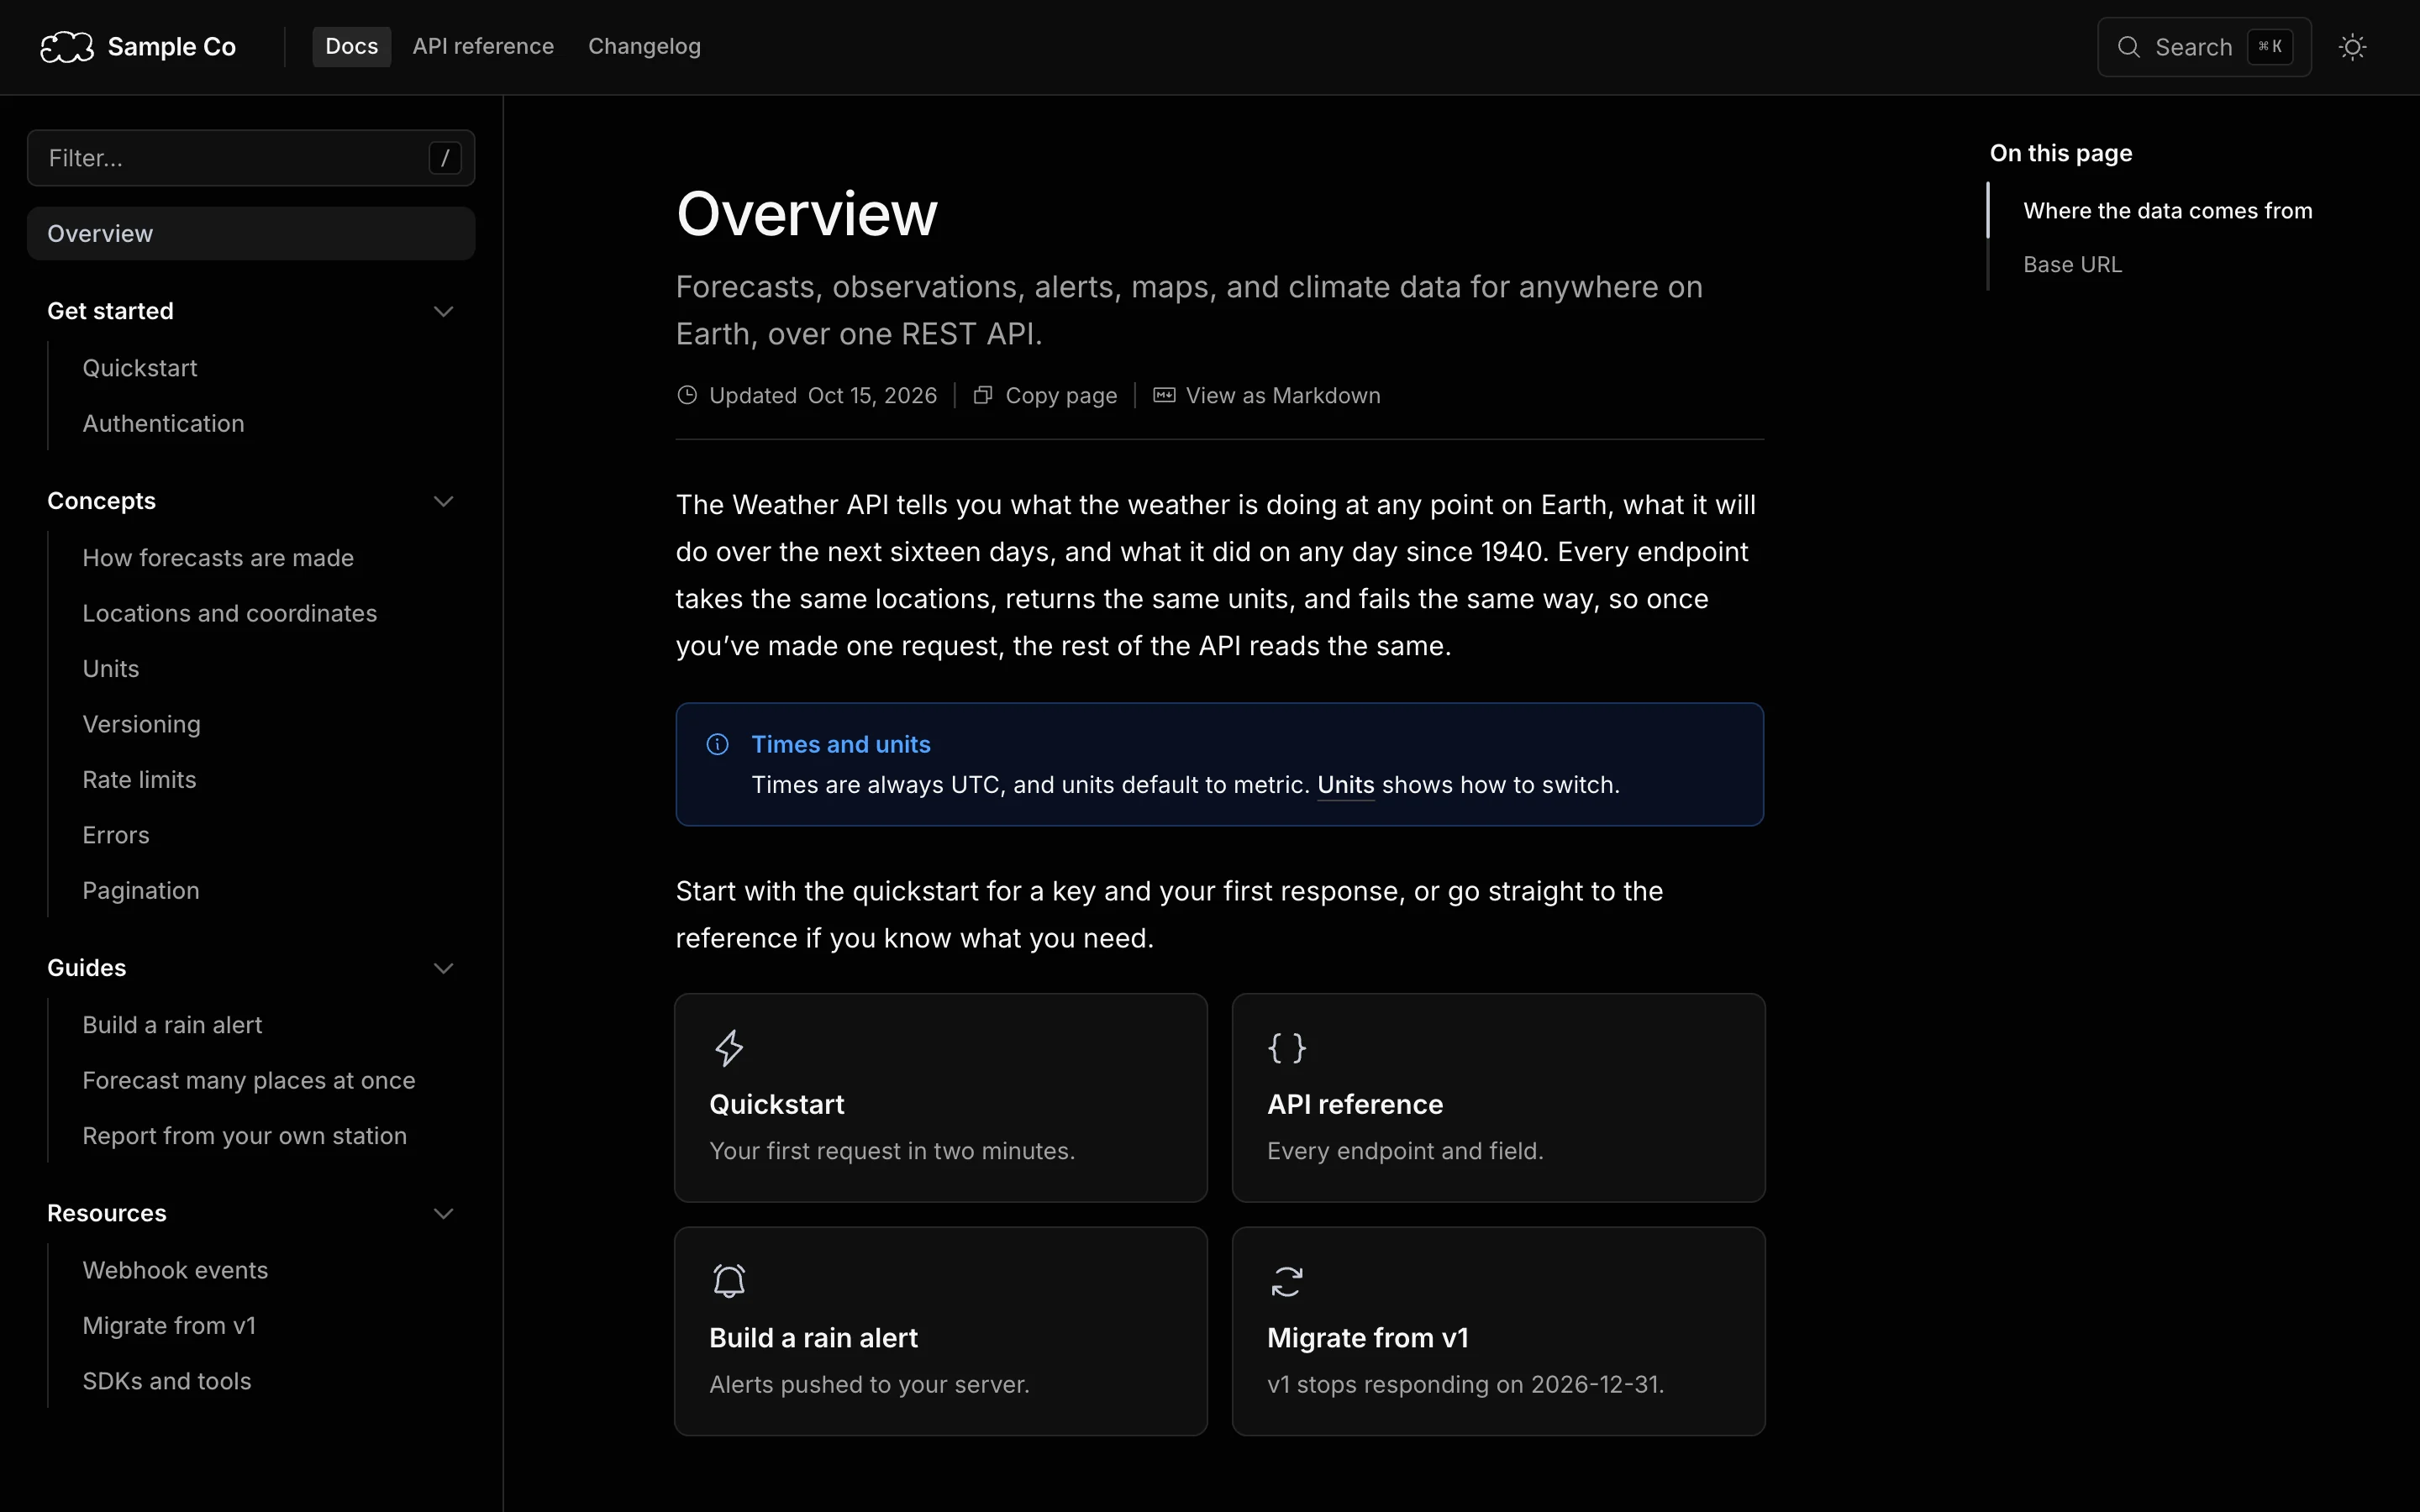Open Rate limits in the sidebar

pyautogui.click(x=139, y=780)
